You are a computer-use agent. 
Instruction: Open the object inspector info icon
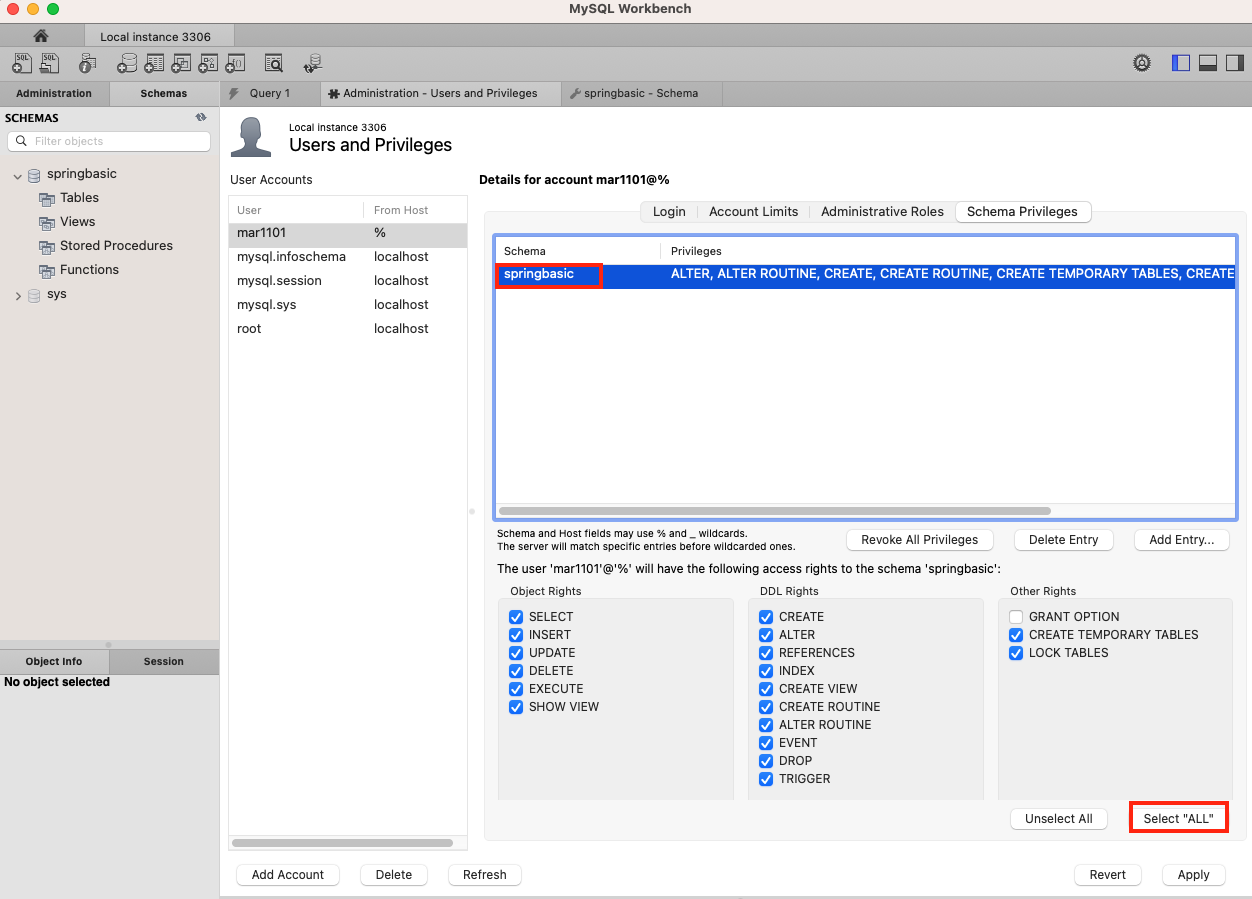[x=87, y=63]
